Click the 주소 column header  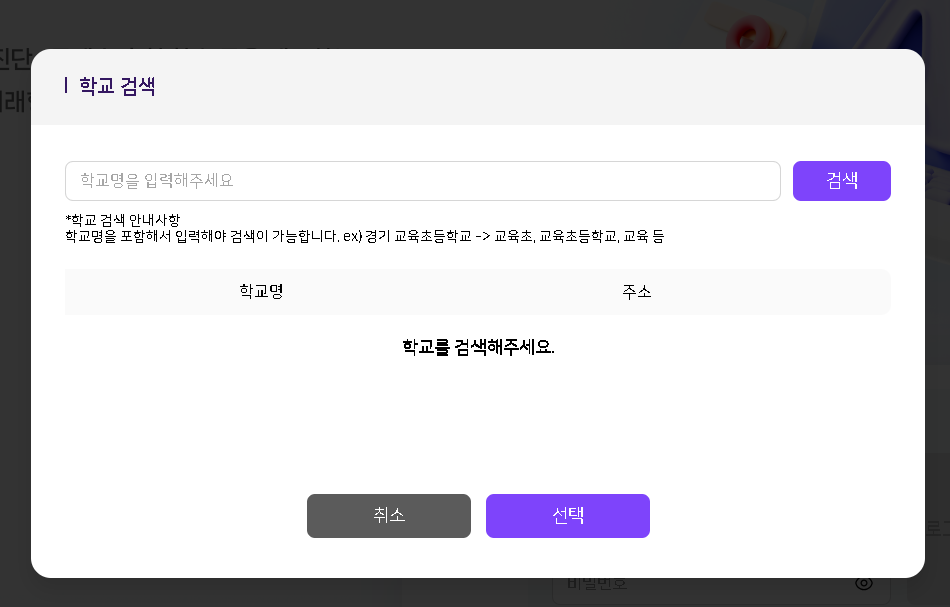[x=636, y=292]
